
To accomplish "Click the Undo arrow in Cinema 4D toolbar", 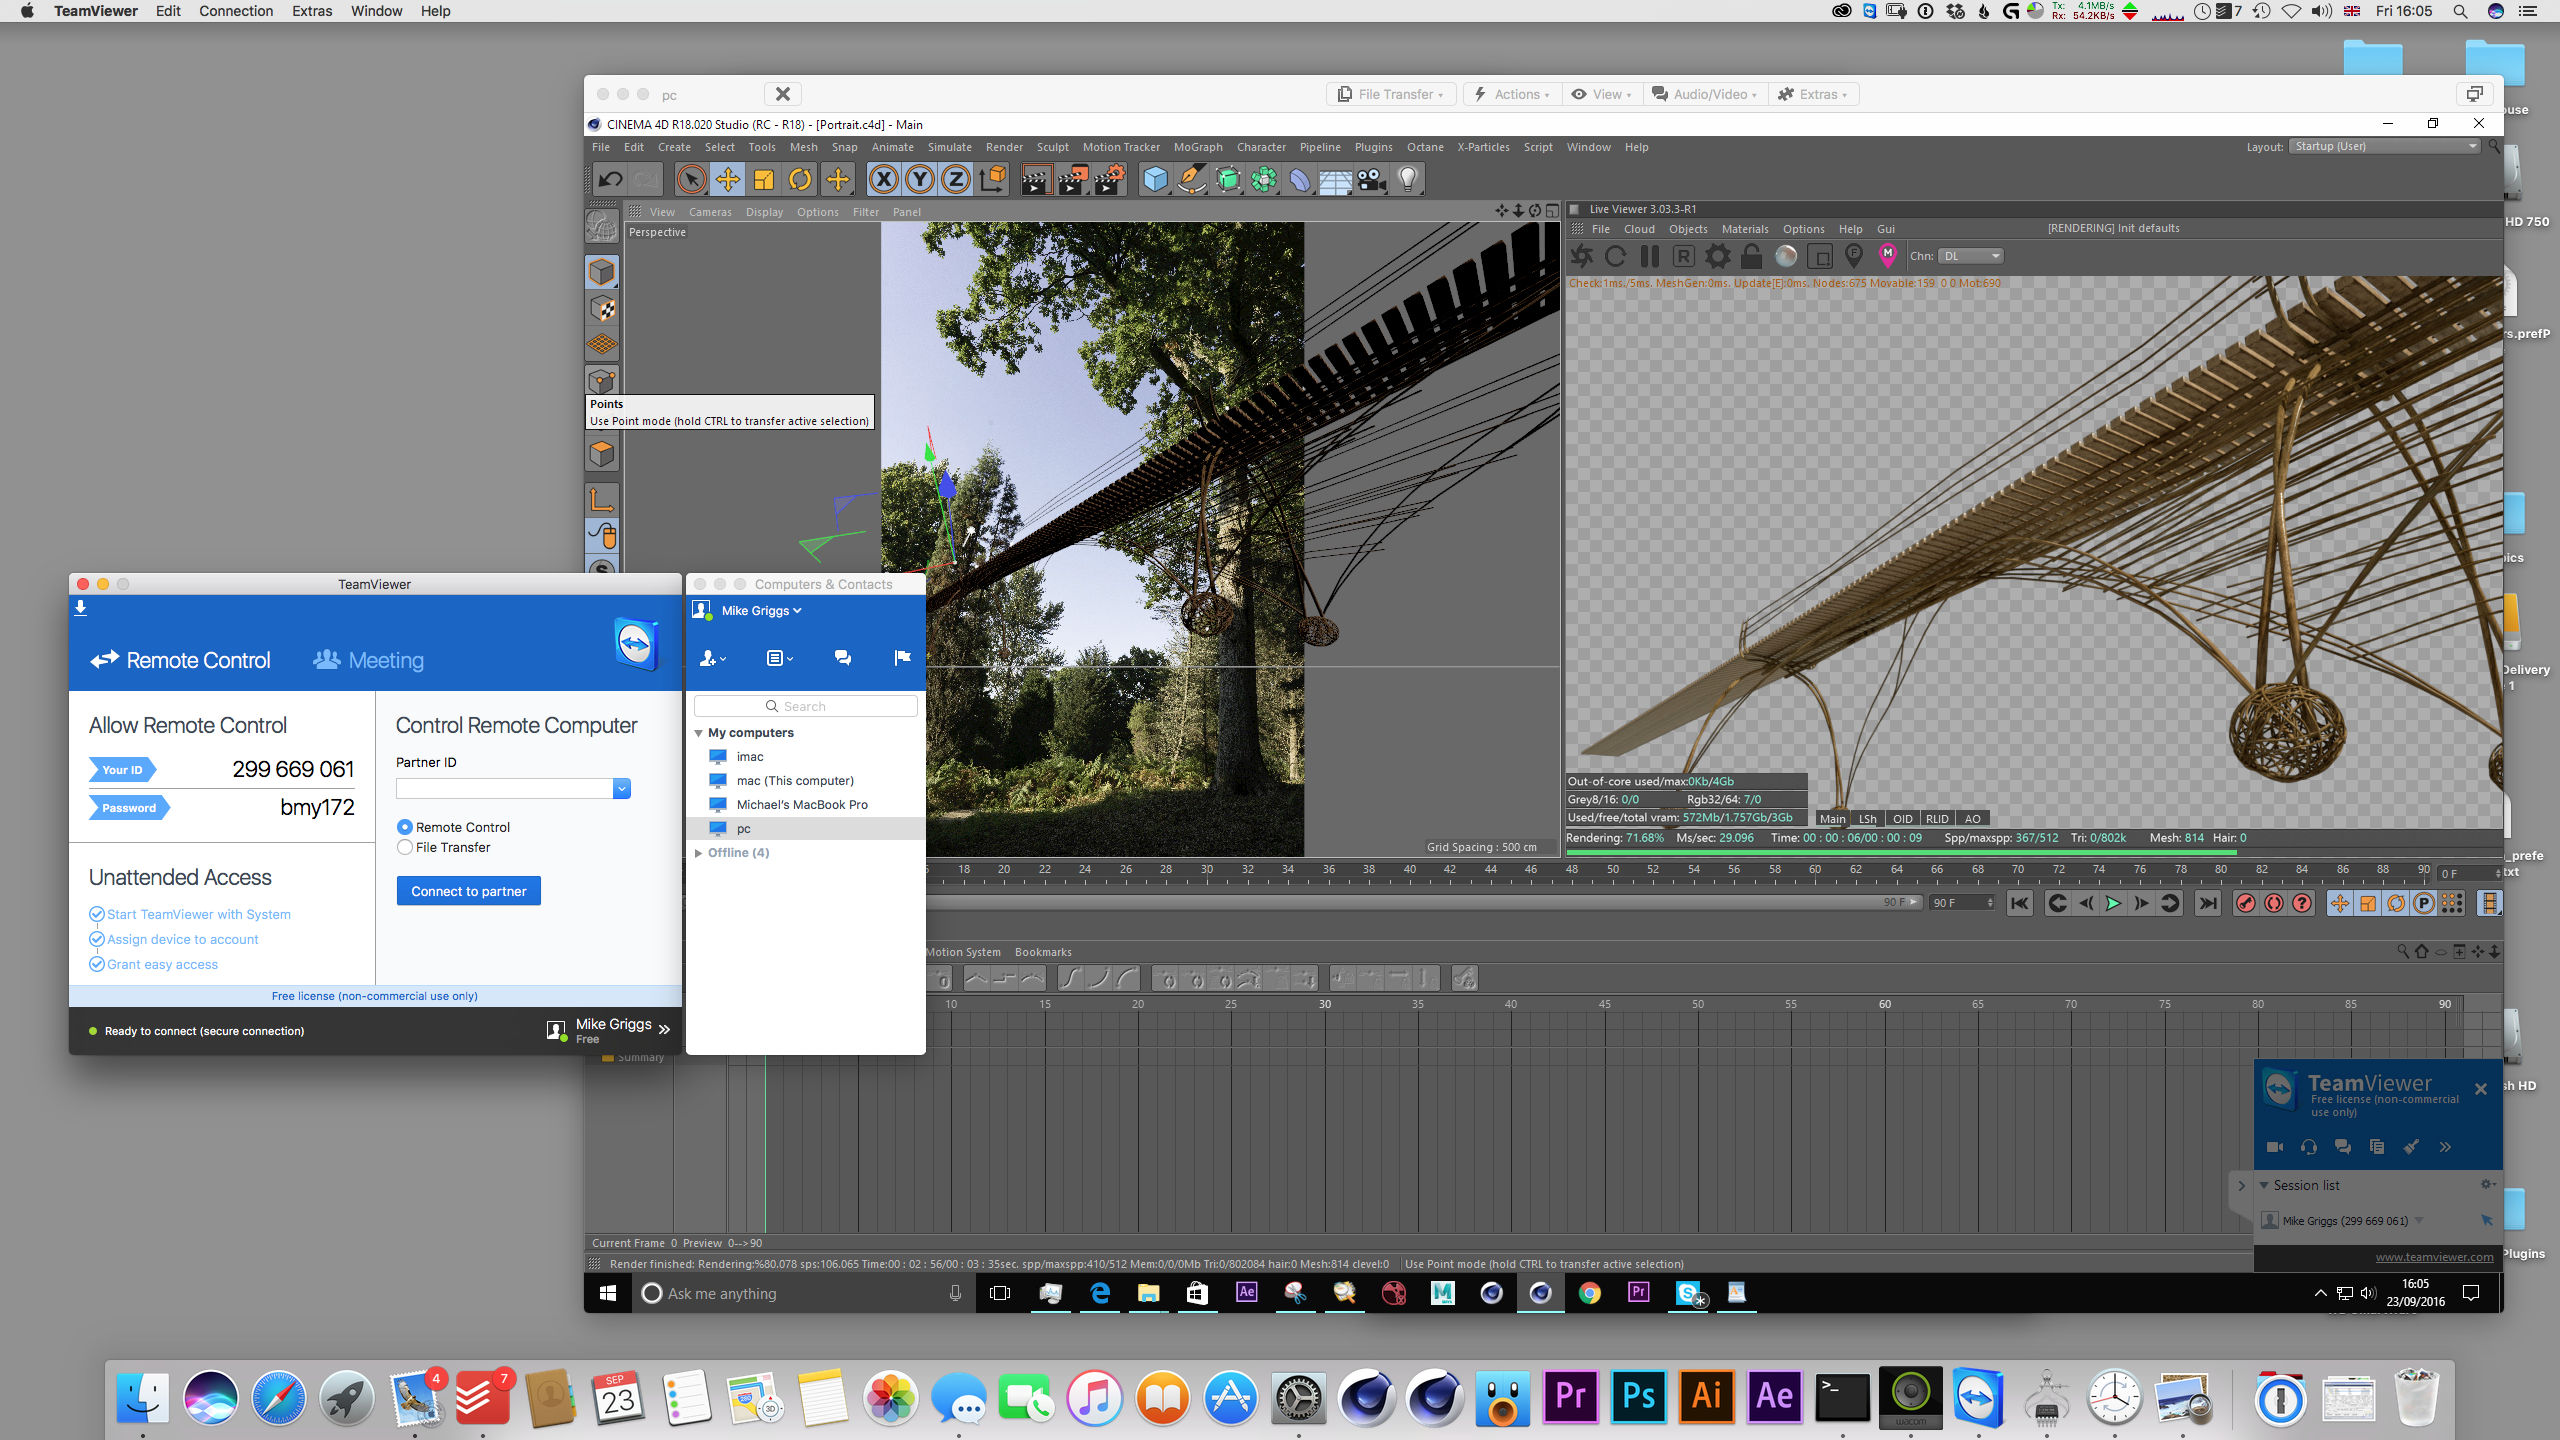I will coord(610,180).
